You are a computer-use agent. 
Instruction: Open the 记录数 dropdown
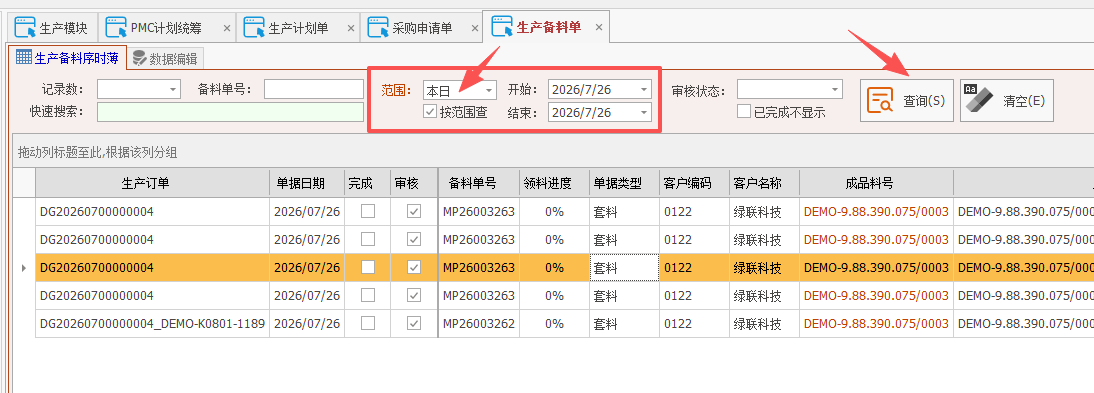pyautogui.click(x=173, y=89)
